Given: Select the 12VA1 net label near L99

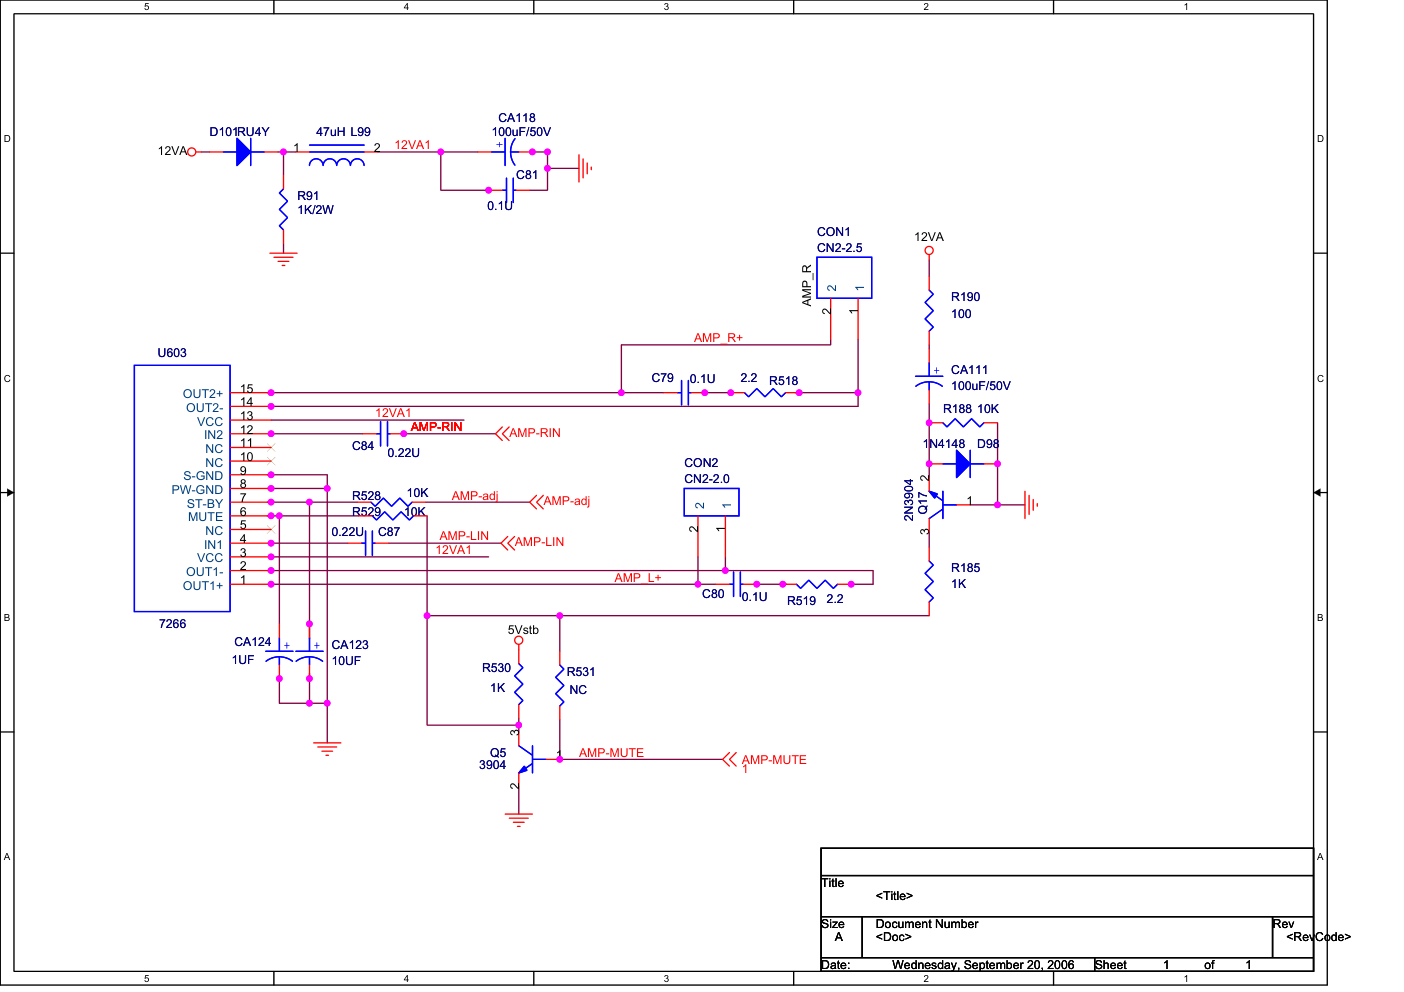Looking at the screenshot, I should pos(412,145).
